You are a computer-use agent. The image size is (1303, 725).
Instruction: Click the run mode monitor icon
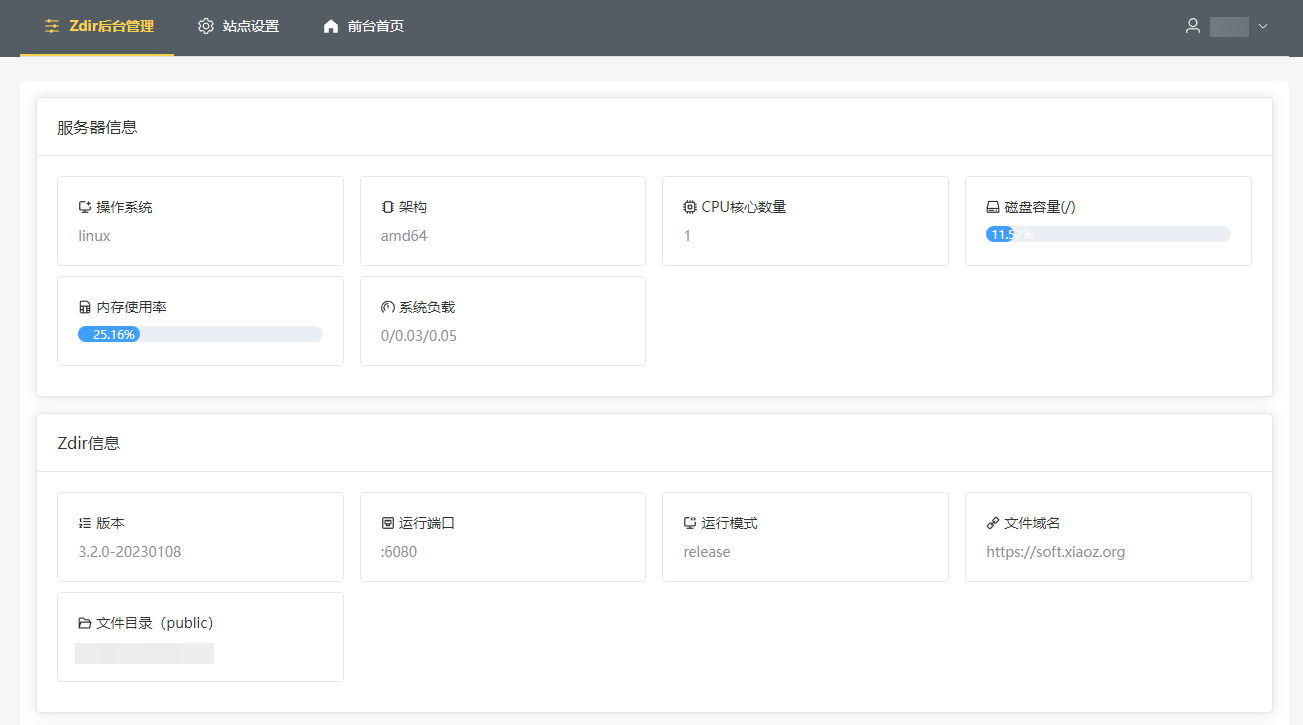click(690, 524)
